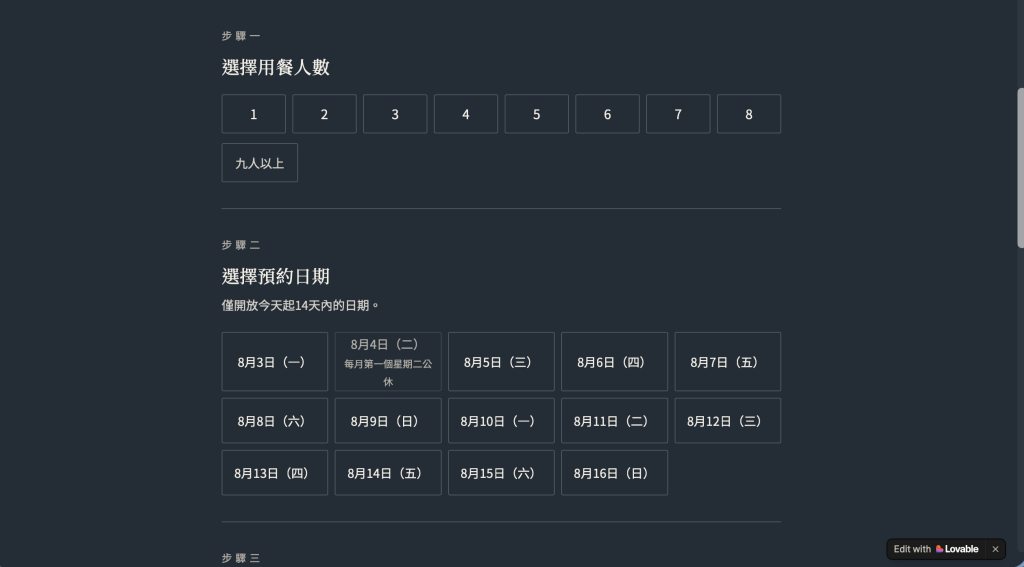Image resolution: width=1024 pixels, height=567 pixels.
Task: Select date 8月5日（三）
Action: click(x=501, y=362)
